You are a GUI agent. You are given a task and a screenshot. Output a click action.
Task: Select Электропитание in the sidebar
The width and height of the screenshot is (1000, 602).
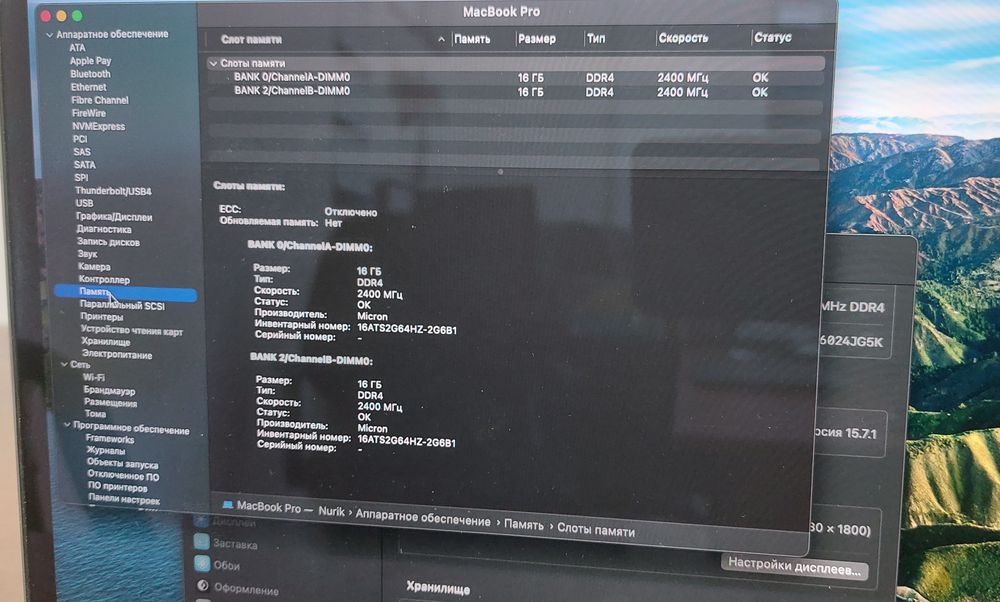117,355
